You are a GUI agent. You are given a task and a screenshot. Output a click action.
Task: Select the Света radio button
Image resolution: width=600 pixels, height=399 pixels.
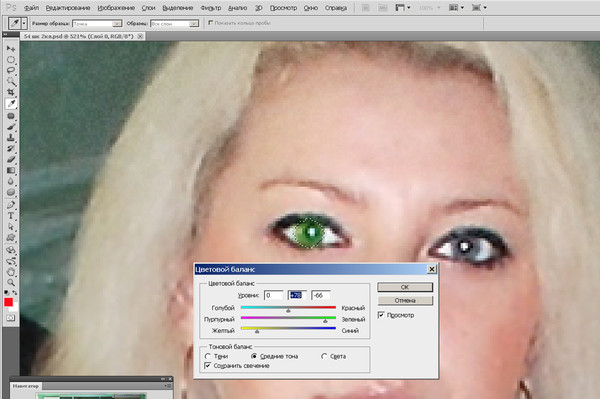(324, 356)
